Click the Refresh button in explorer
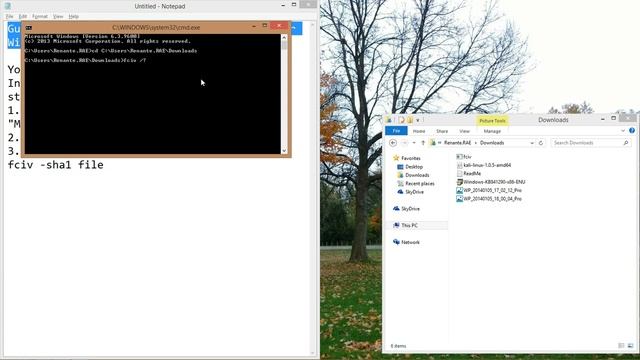 coord(541,143)
